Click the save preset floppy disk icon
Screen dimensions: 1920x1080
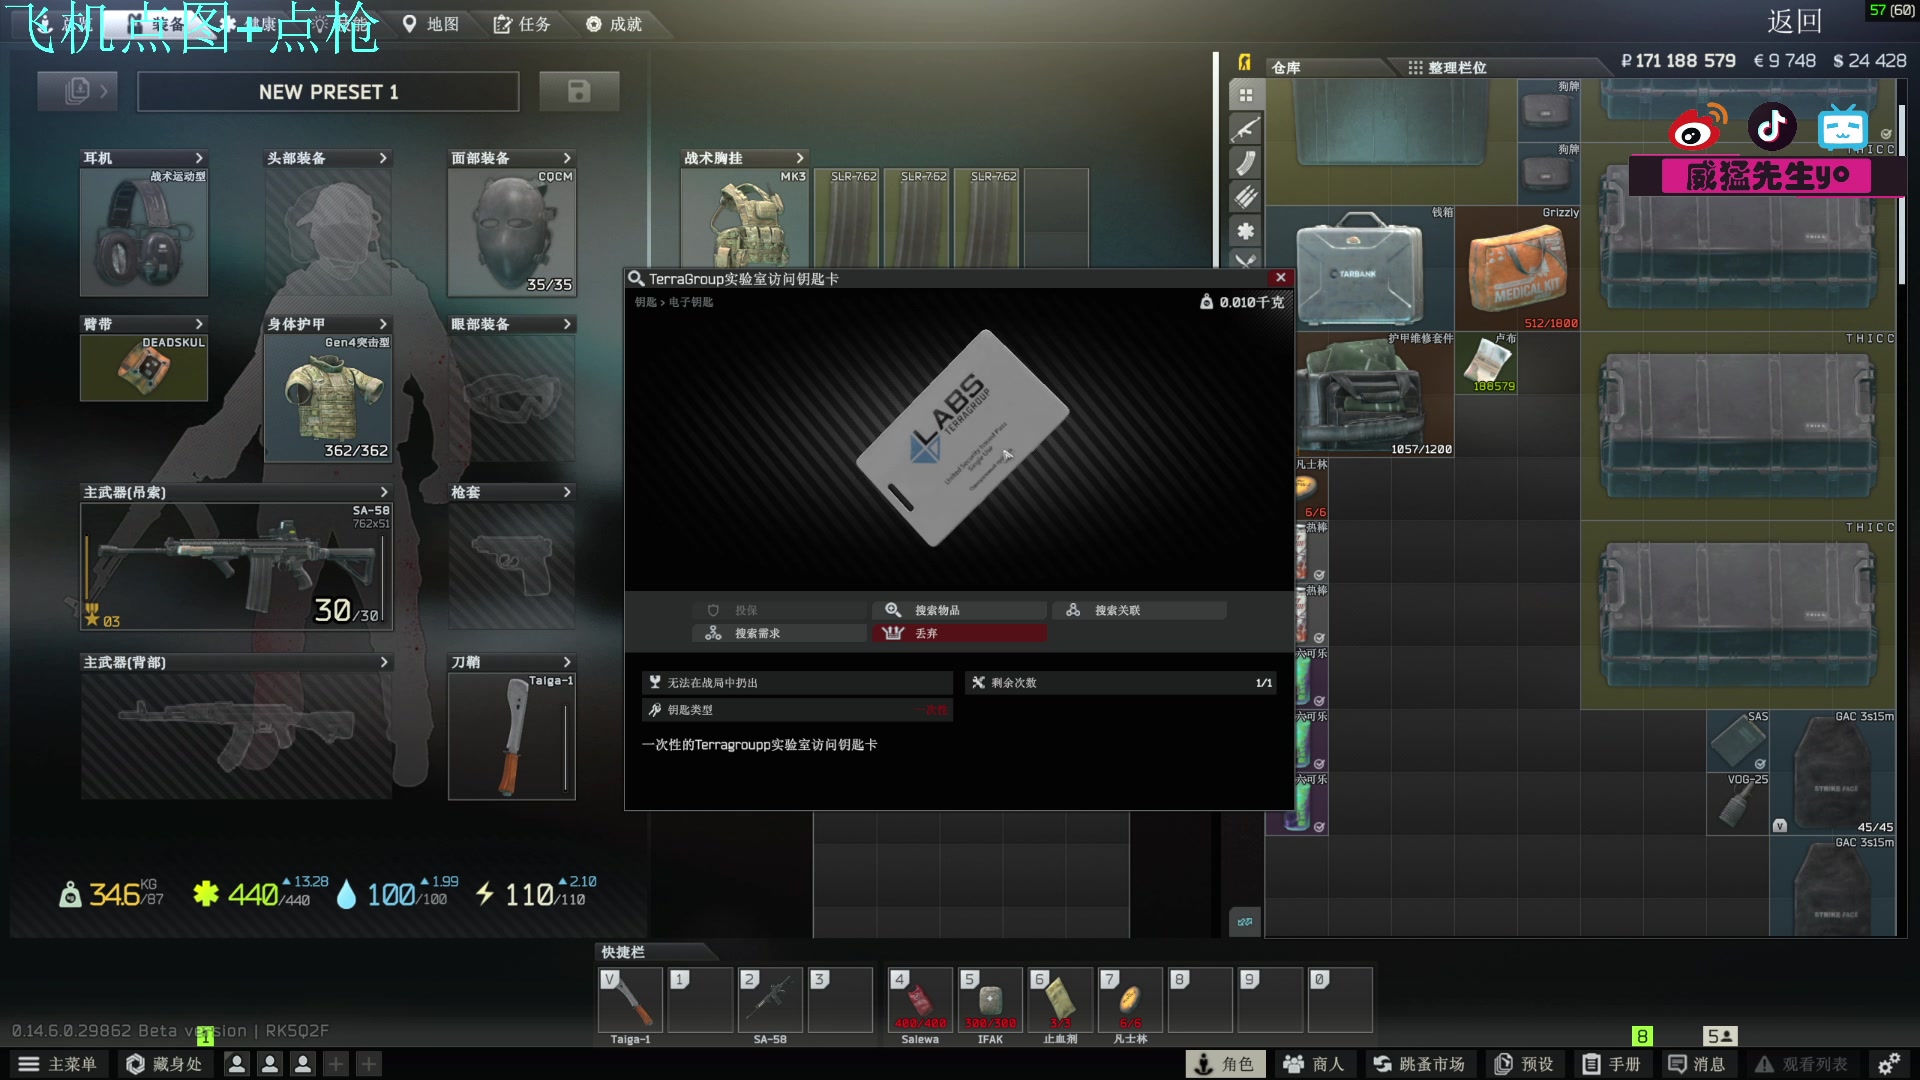coord(579,91)
